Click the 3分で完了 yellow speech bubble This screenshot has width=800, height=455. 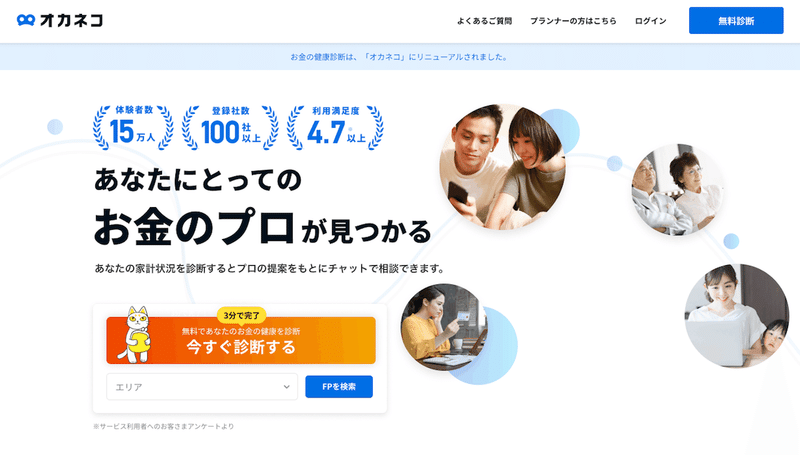(x=241, y=316)
